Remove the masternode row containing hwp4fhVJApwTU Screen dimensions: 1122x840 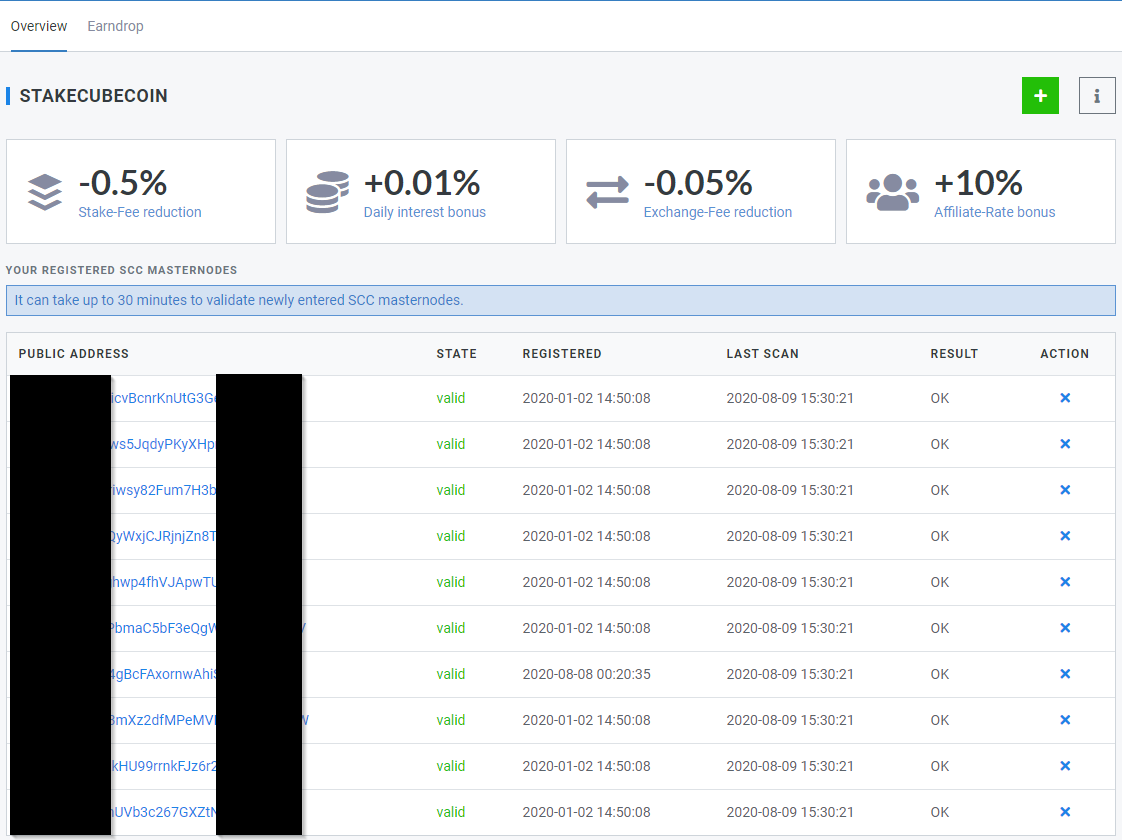(1065, 582)
